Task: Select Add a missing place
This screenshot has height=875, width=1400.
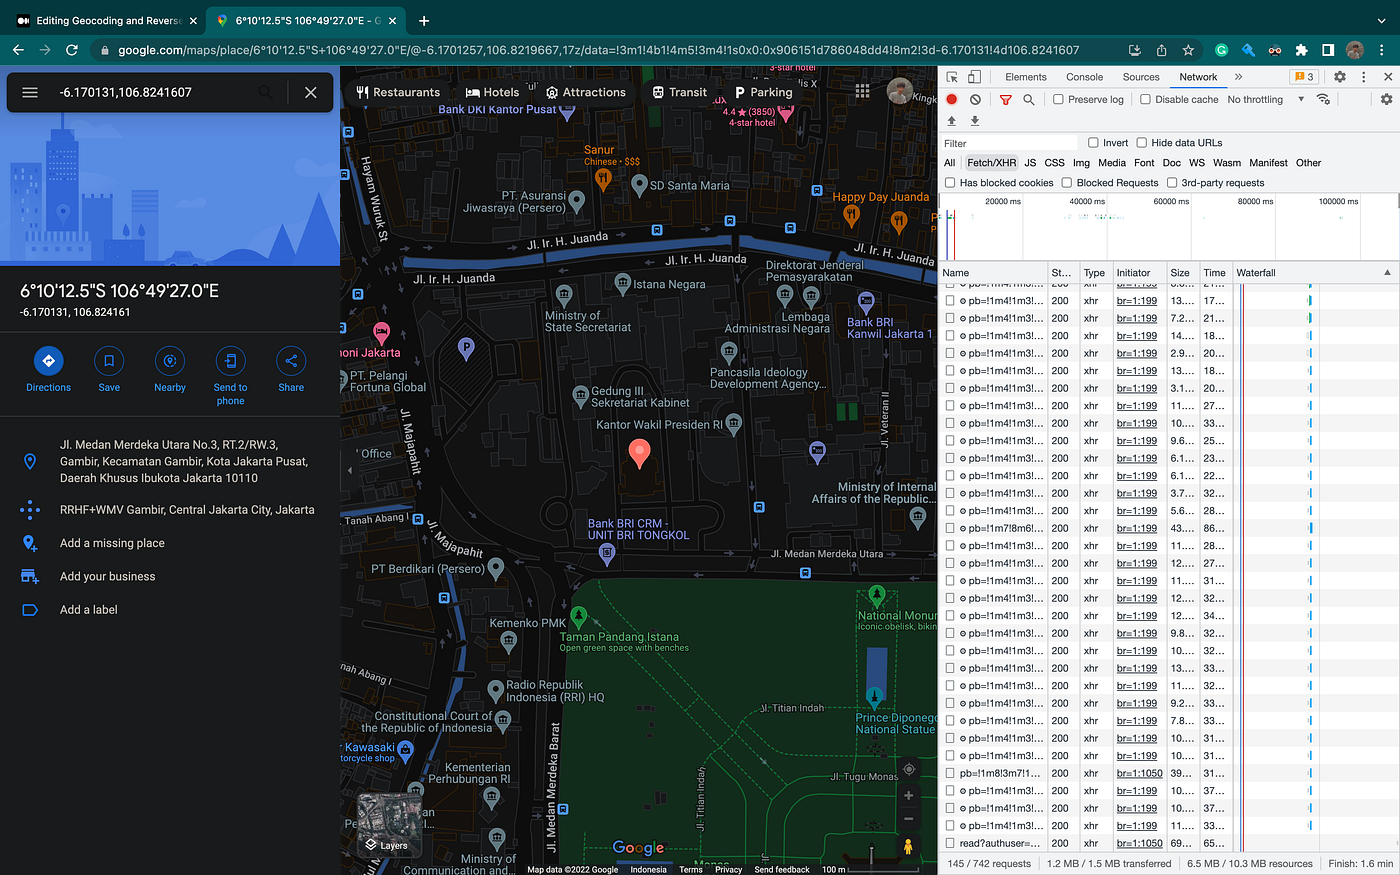Action: 112,543
